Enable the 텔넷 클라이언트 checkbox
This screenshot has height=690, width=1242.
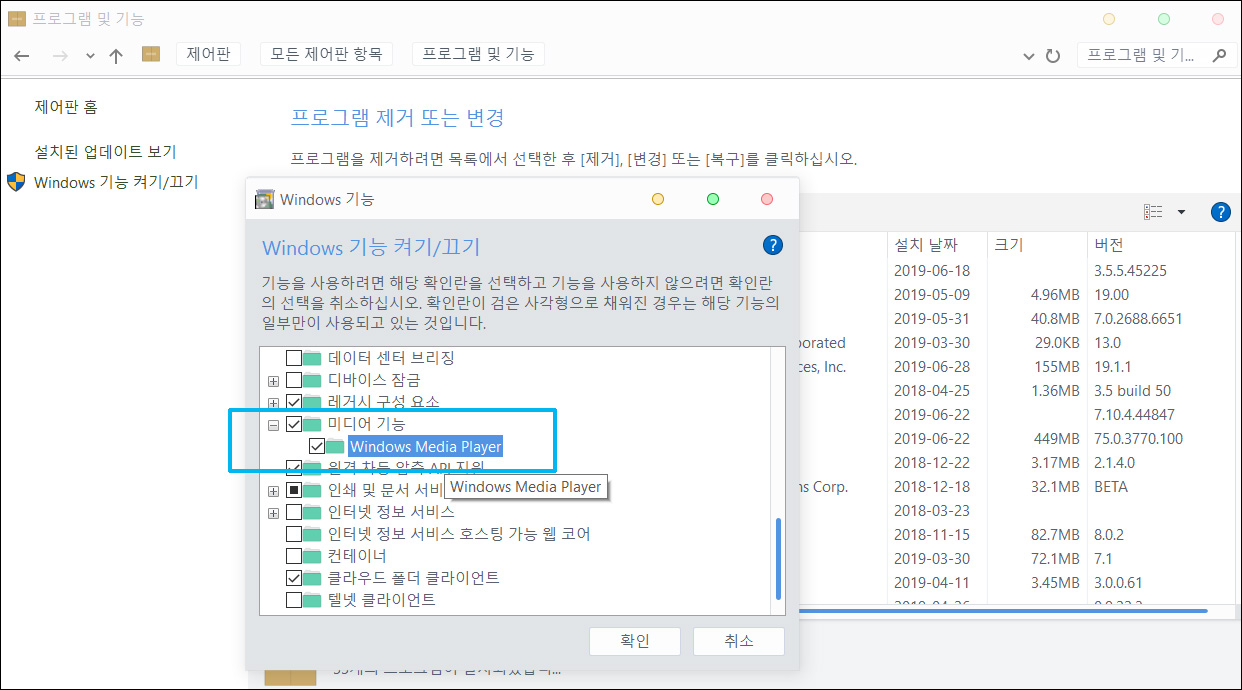coord(294,600)
